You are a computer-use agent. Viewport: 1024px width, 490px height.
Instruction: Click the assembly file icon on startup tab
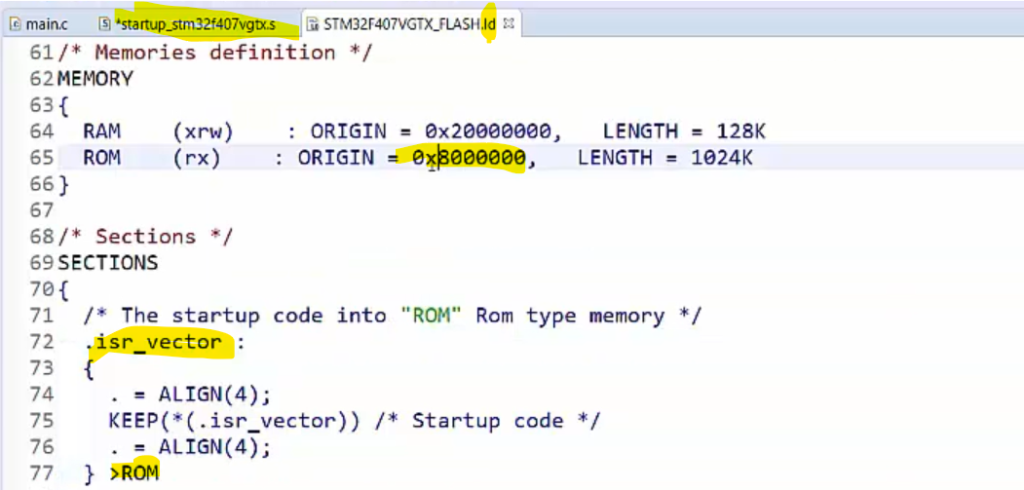(104, 25)
